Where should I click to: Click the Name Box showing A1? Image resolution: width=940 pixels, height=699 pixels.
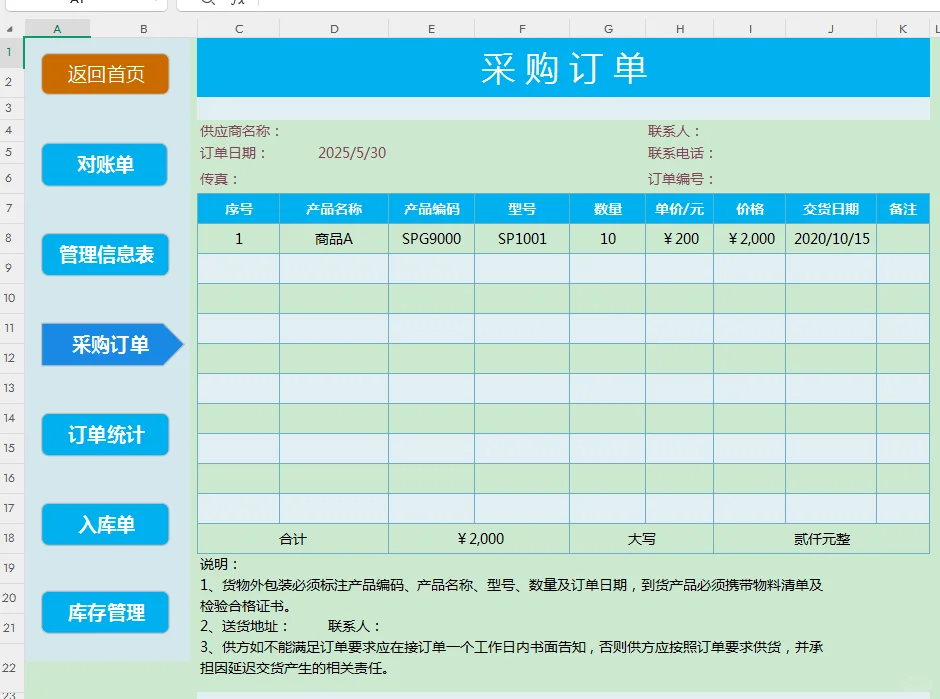tap(75, 4)
